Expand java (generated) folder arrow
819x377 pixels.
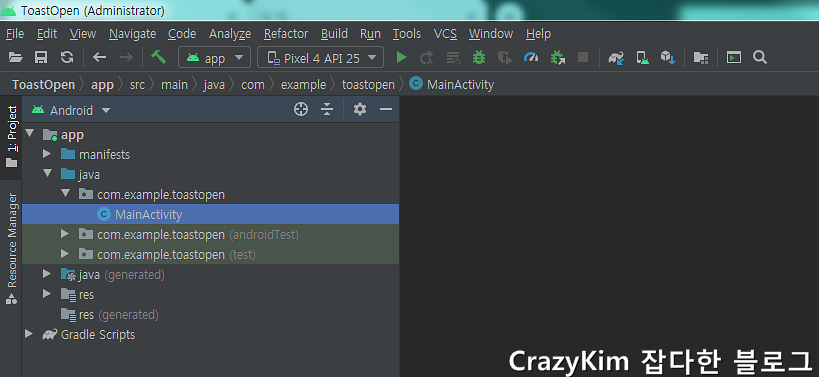coord(47,274)
